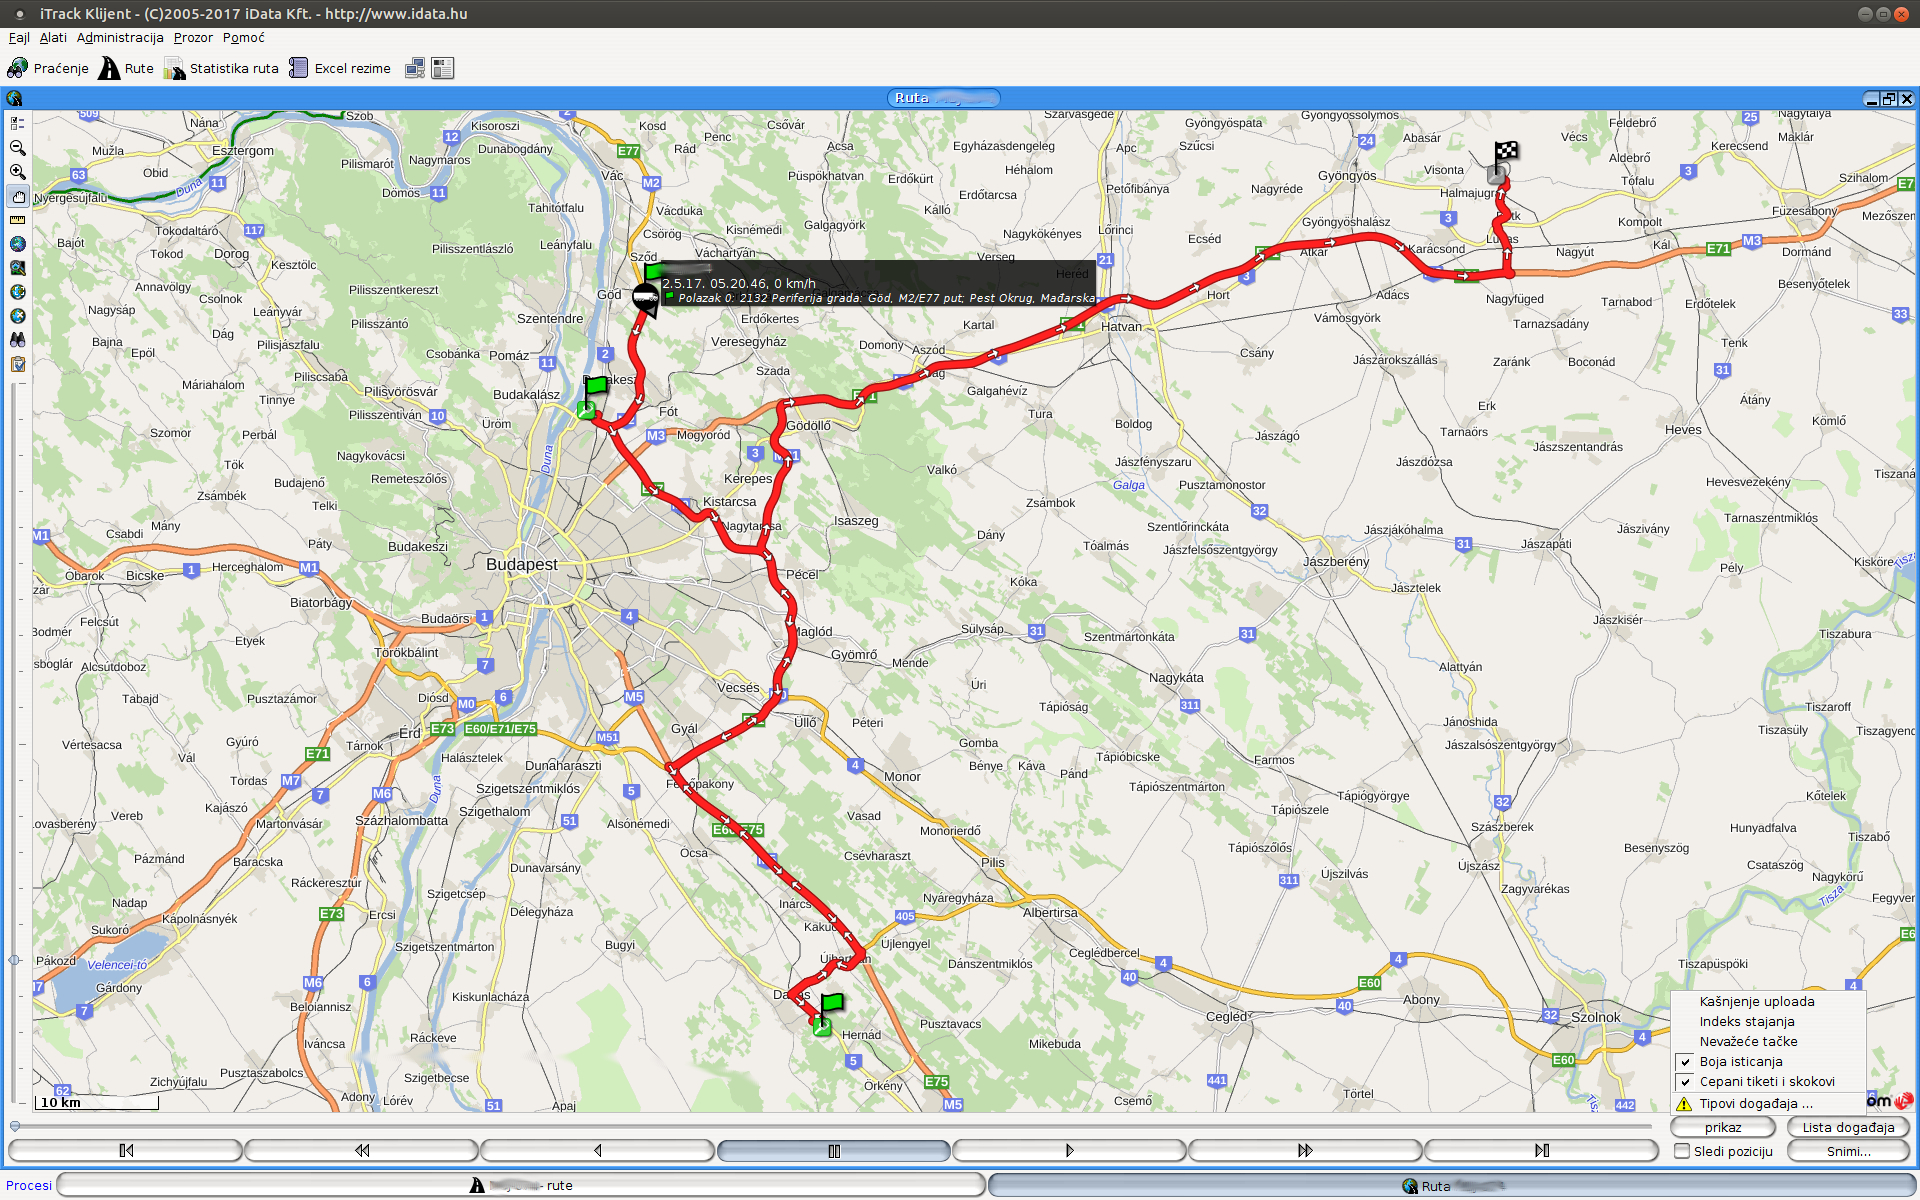Select the ruler distance measuring tool
1920x1200 pixels.
point(17,220)
